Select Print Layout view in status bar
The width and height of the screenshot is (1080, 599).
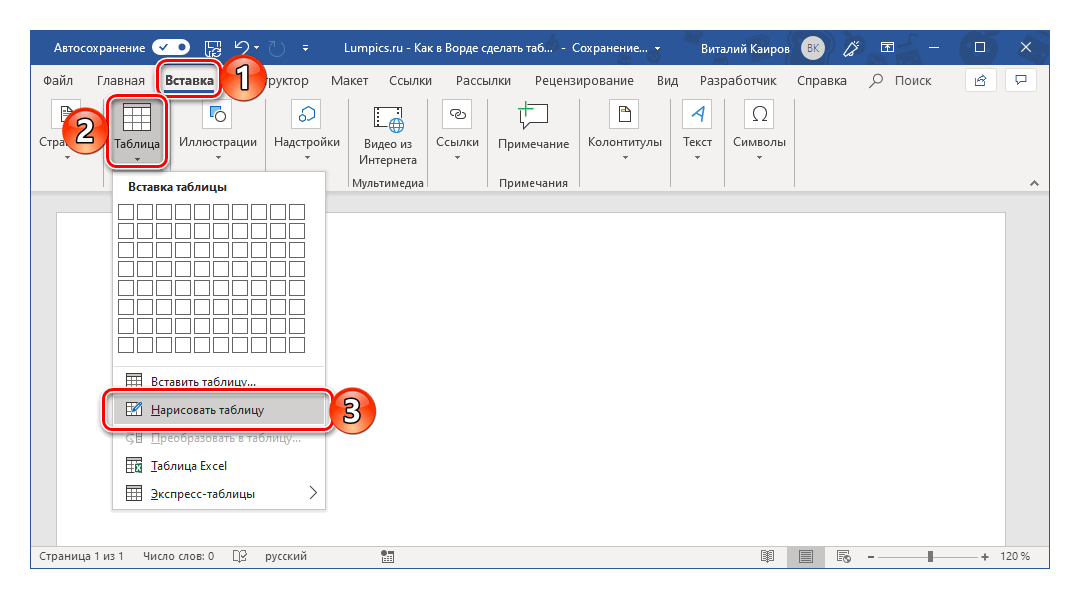click(805, 556)
